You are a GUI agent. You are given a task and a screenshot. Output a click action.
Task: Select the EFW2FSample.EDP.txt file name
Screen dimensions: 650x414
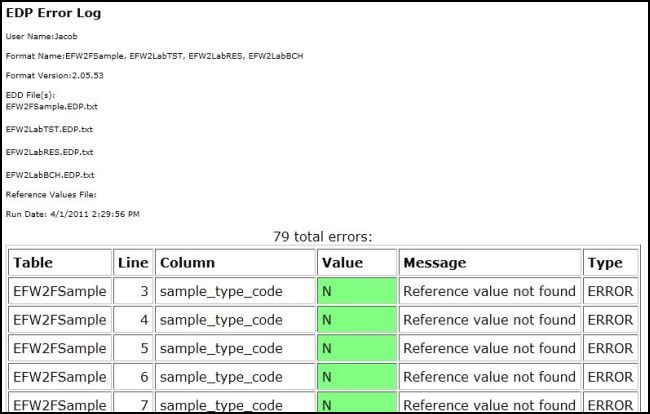[51, 105]
